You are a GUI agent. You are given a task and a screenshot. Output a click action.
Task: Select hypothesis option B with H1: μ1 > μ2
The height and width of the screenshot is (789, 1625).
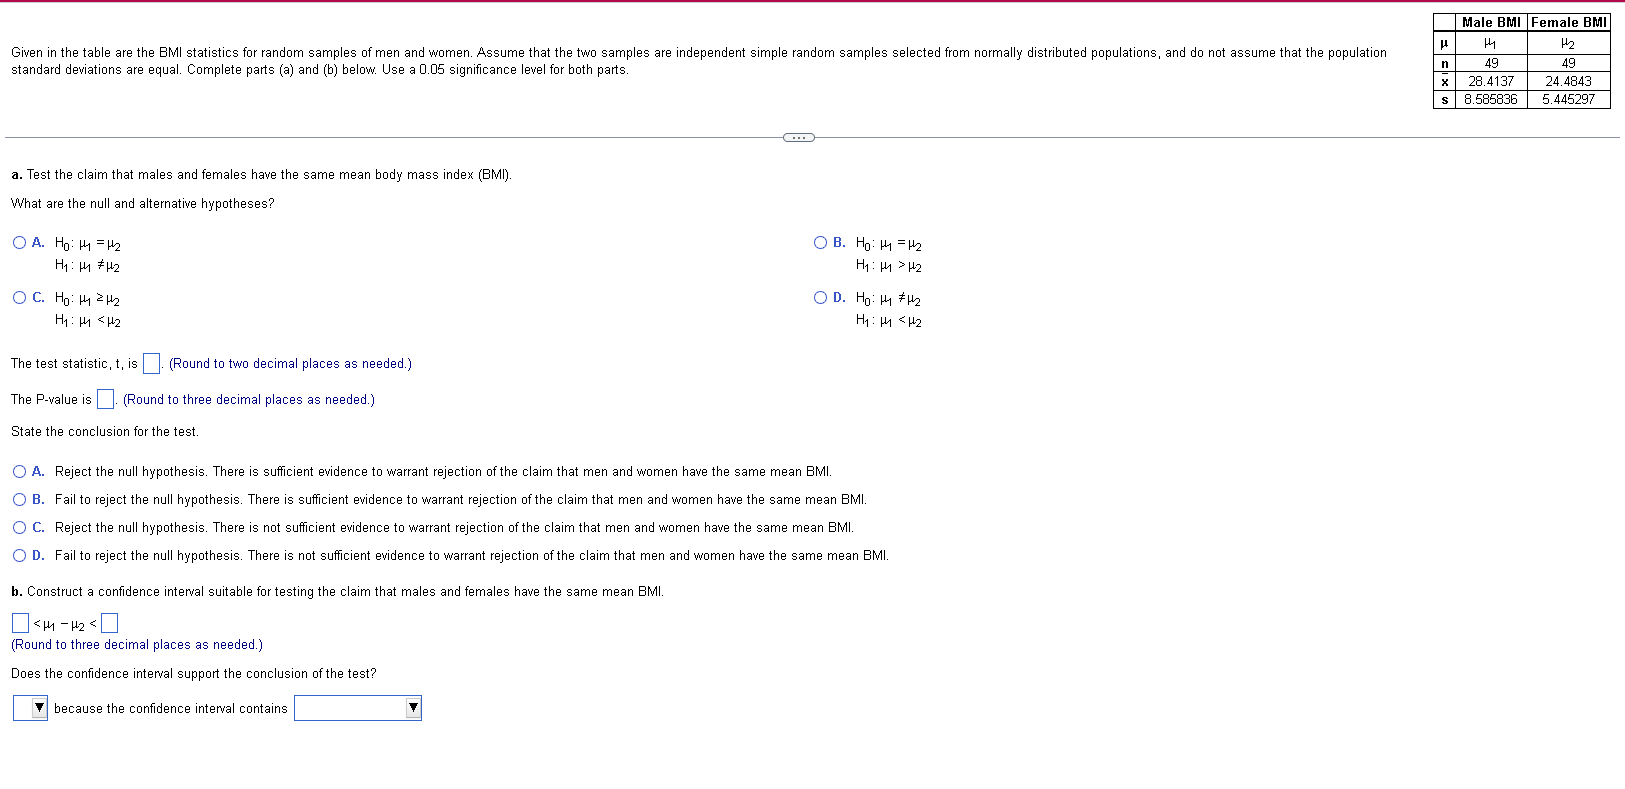click(820, 242)
